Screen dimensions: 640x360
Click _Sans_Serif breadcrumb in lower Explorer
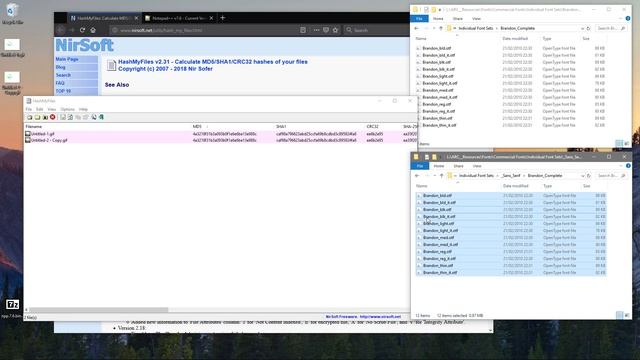511,176
